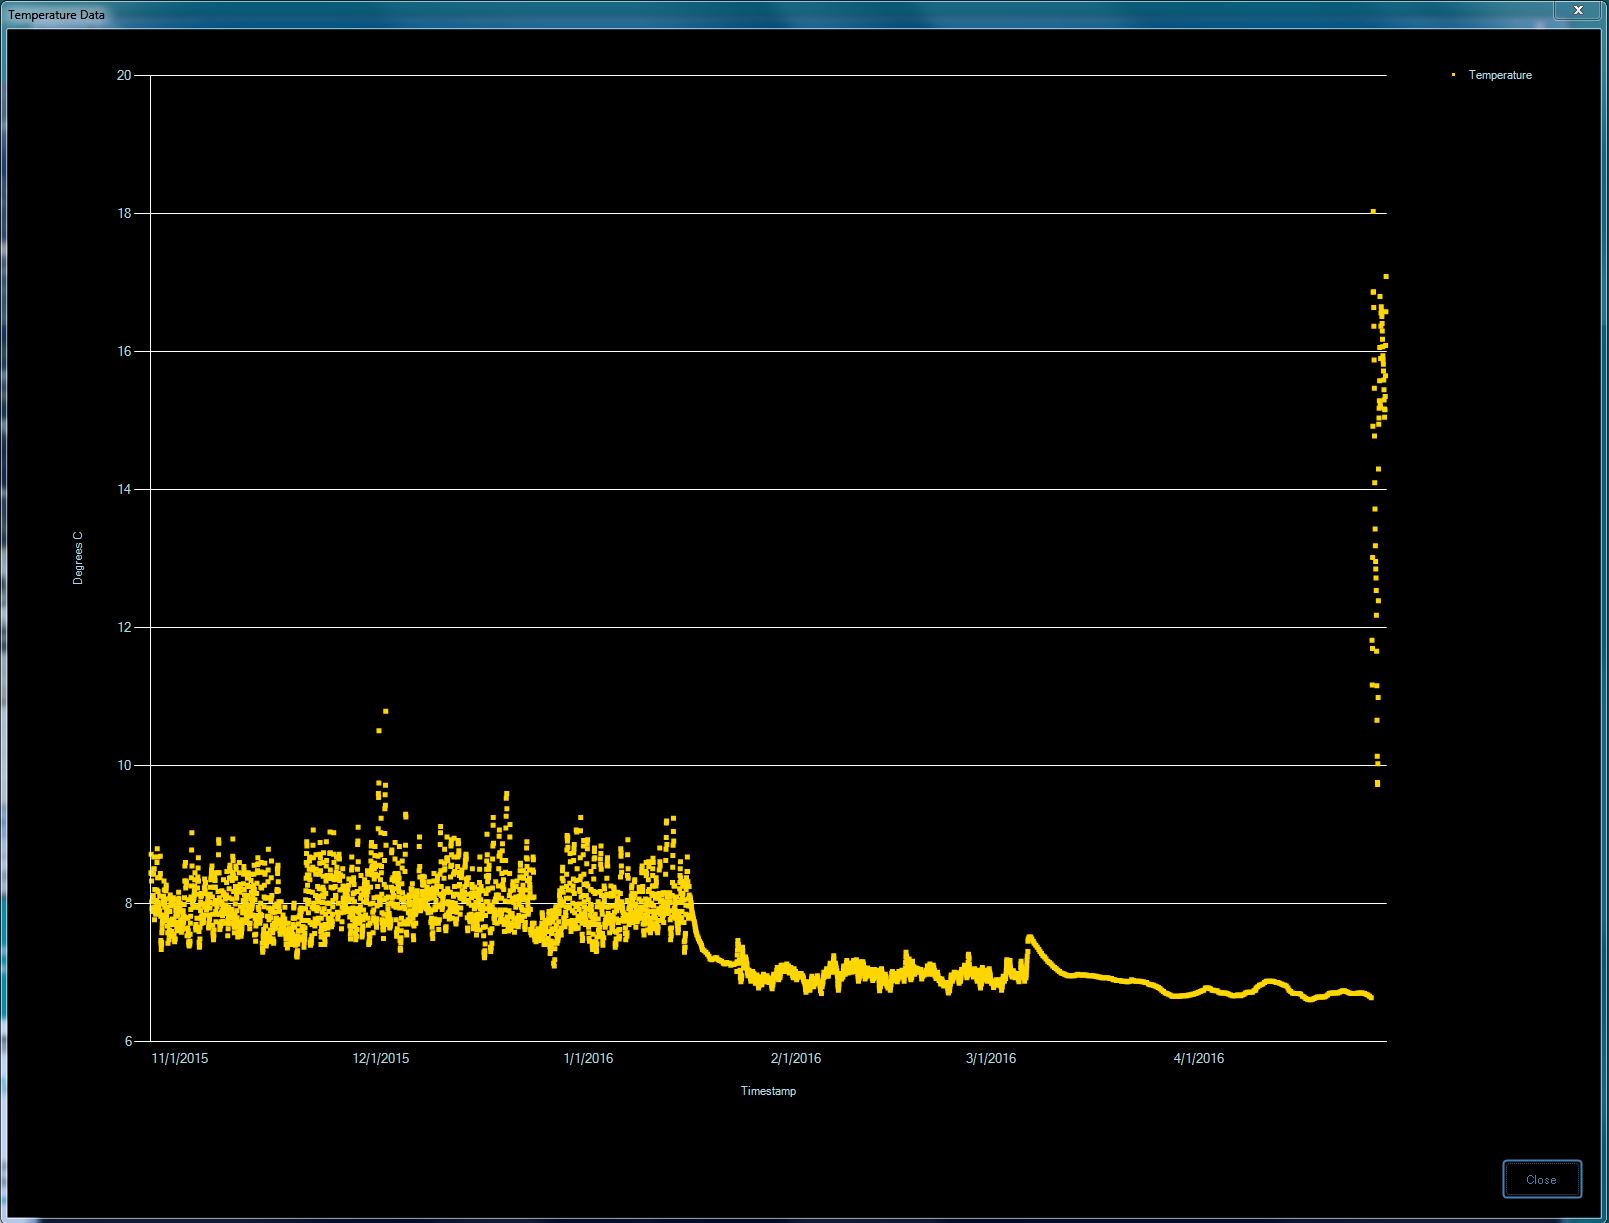Image resolution: width=1609 pixels, height=1223 pixels.
Task: Click the 20 label on the temperature axis
Action: pyautogui.click(x=124, y=75)
